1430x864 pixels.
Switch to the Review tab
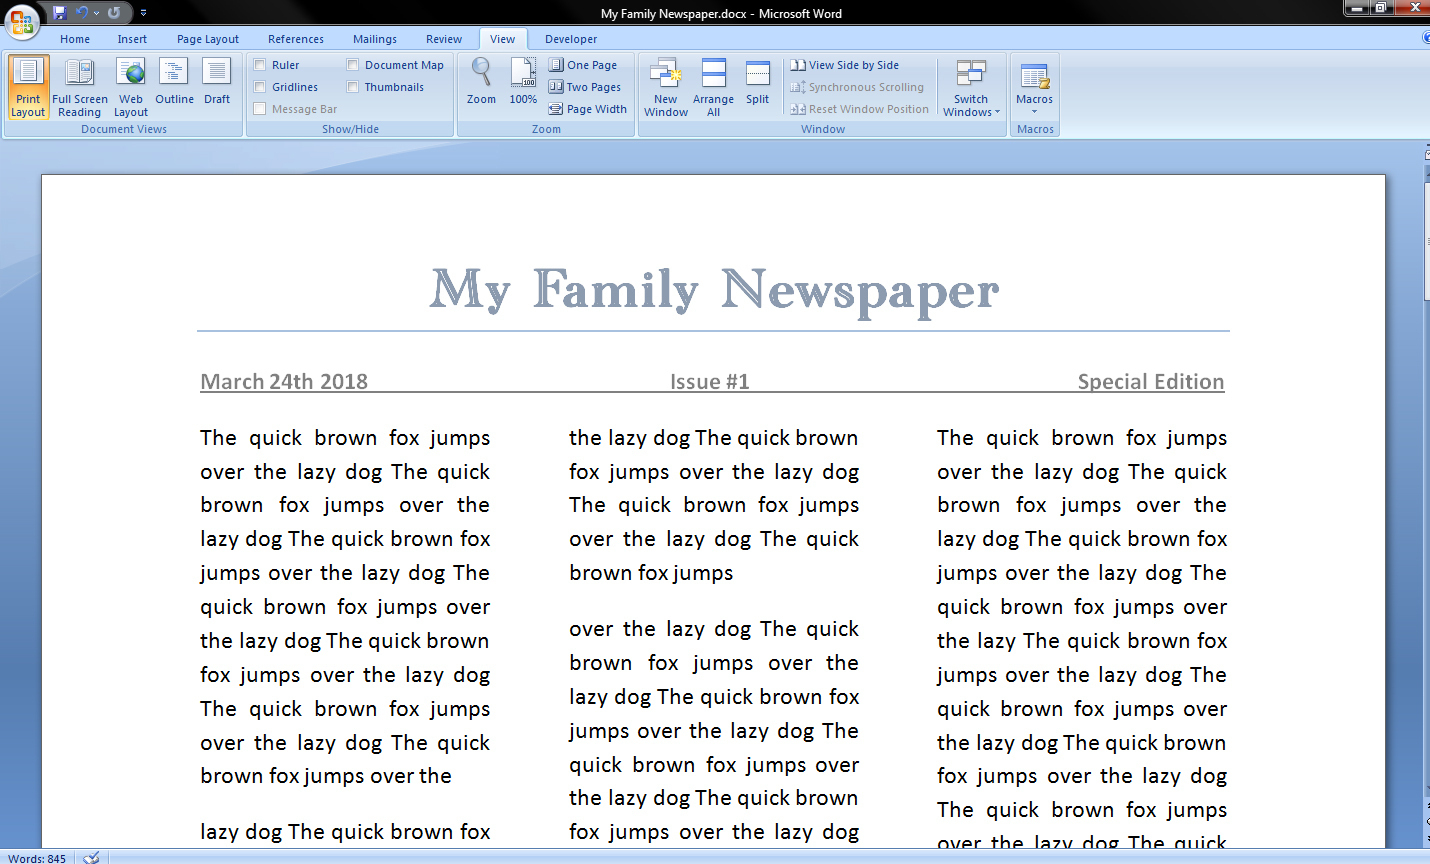pyautogui.click(x=444, y=39)
